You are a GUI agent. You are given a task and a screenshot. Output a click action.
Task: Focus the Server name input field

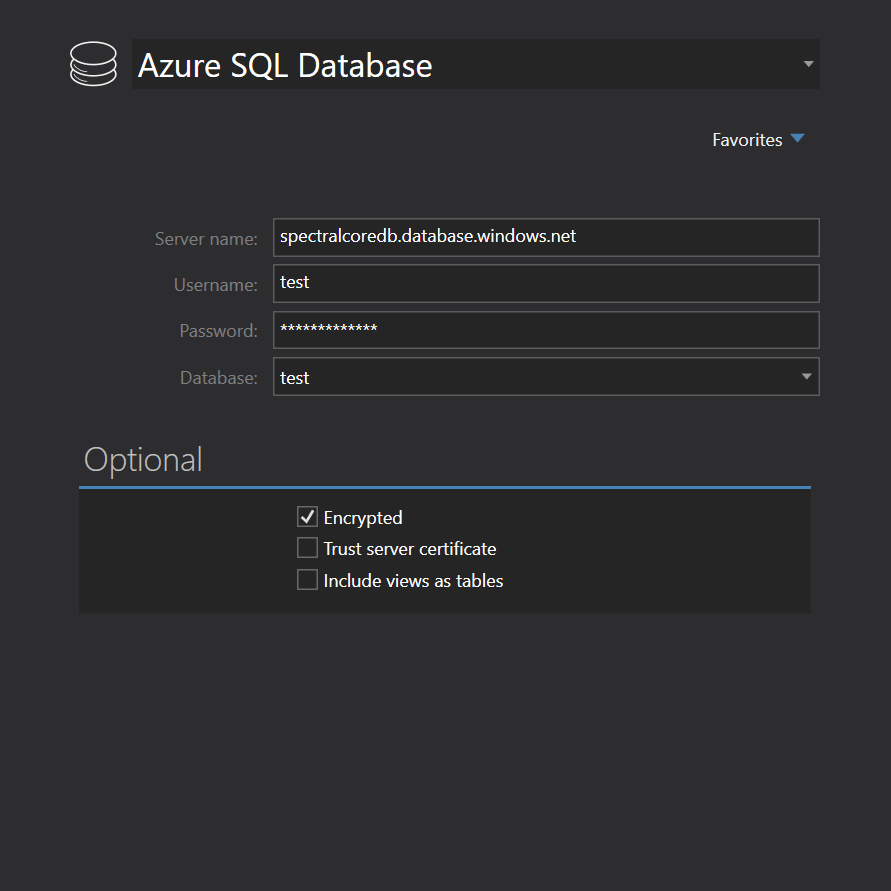click(x=545, y=237)
